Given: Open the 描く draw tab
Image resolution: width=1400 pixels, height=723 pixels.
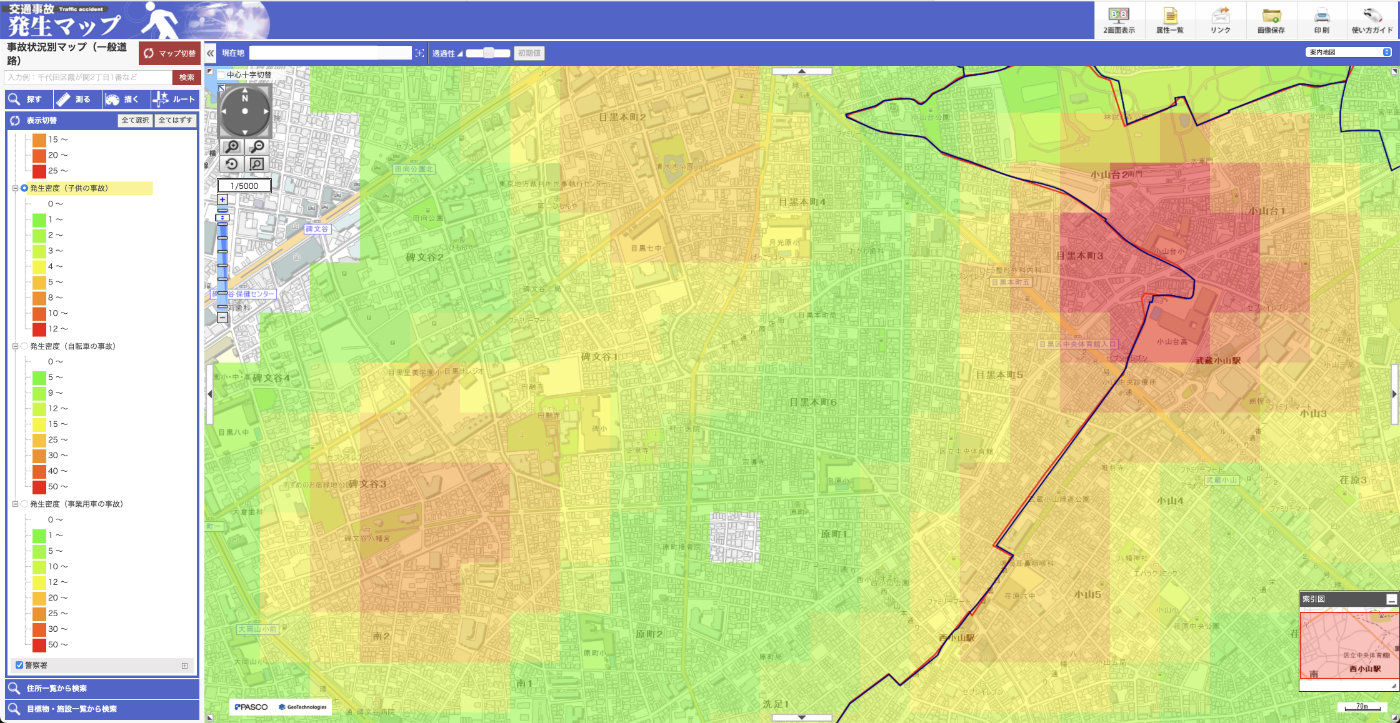Looking at the screenshot, I should 125,99.
